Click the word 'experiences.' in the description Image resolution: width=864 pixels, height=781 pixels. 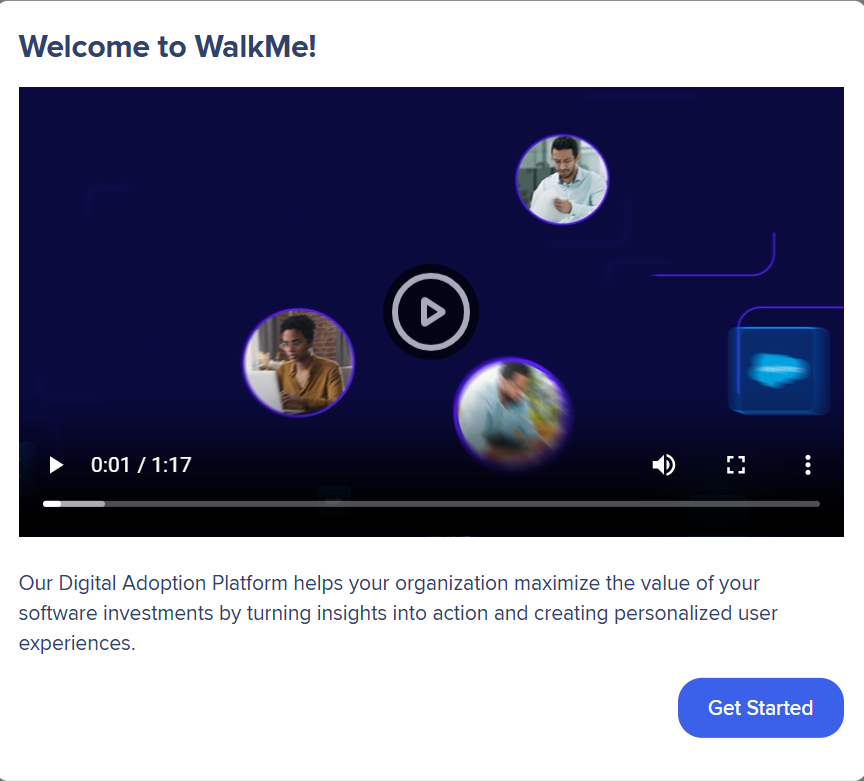click(77, 643)
